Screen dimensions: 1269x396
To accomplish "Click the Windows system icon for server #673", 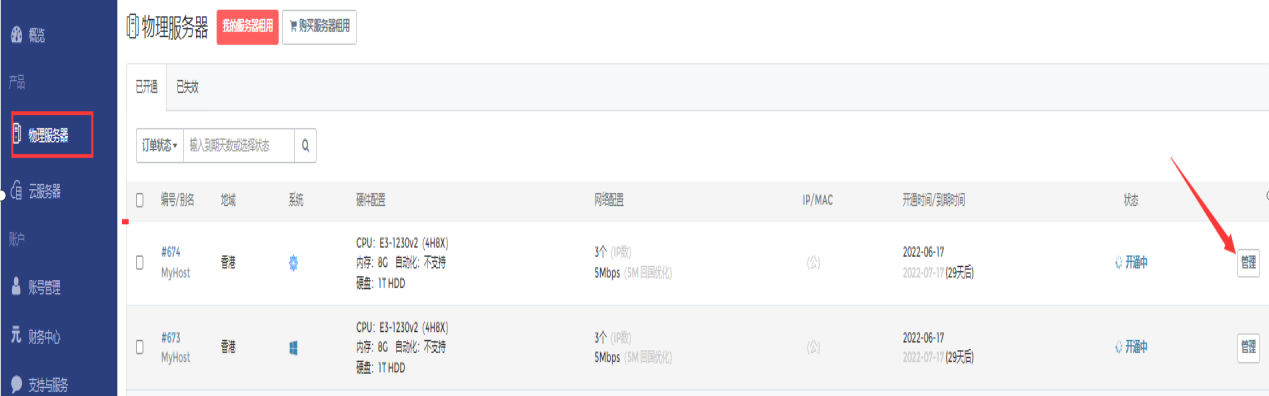I will (x=293, y=348).
